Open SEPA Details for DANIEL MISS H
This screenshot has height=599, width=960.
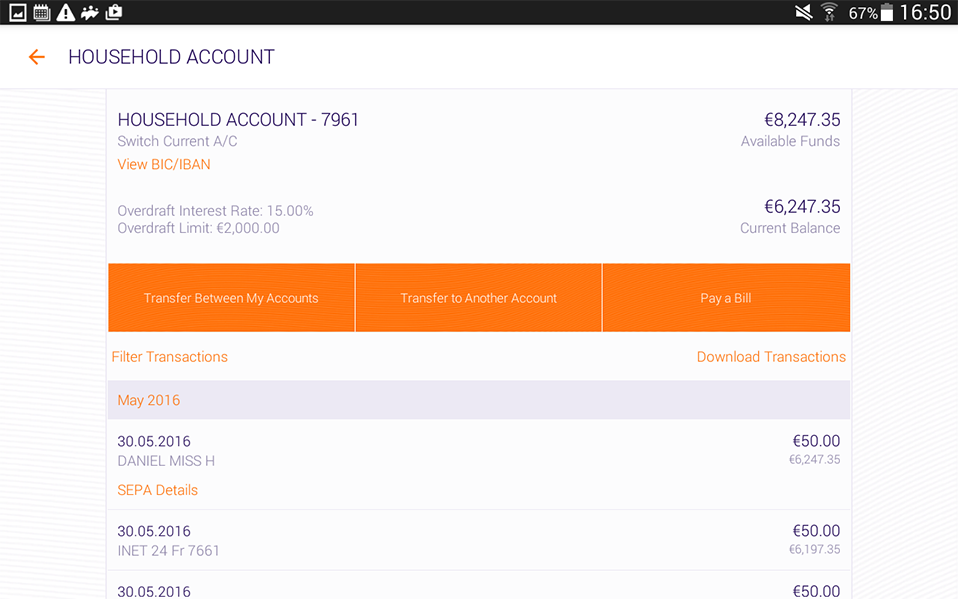(158, 490)
